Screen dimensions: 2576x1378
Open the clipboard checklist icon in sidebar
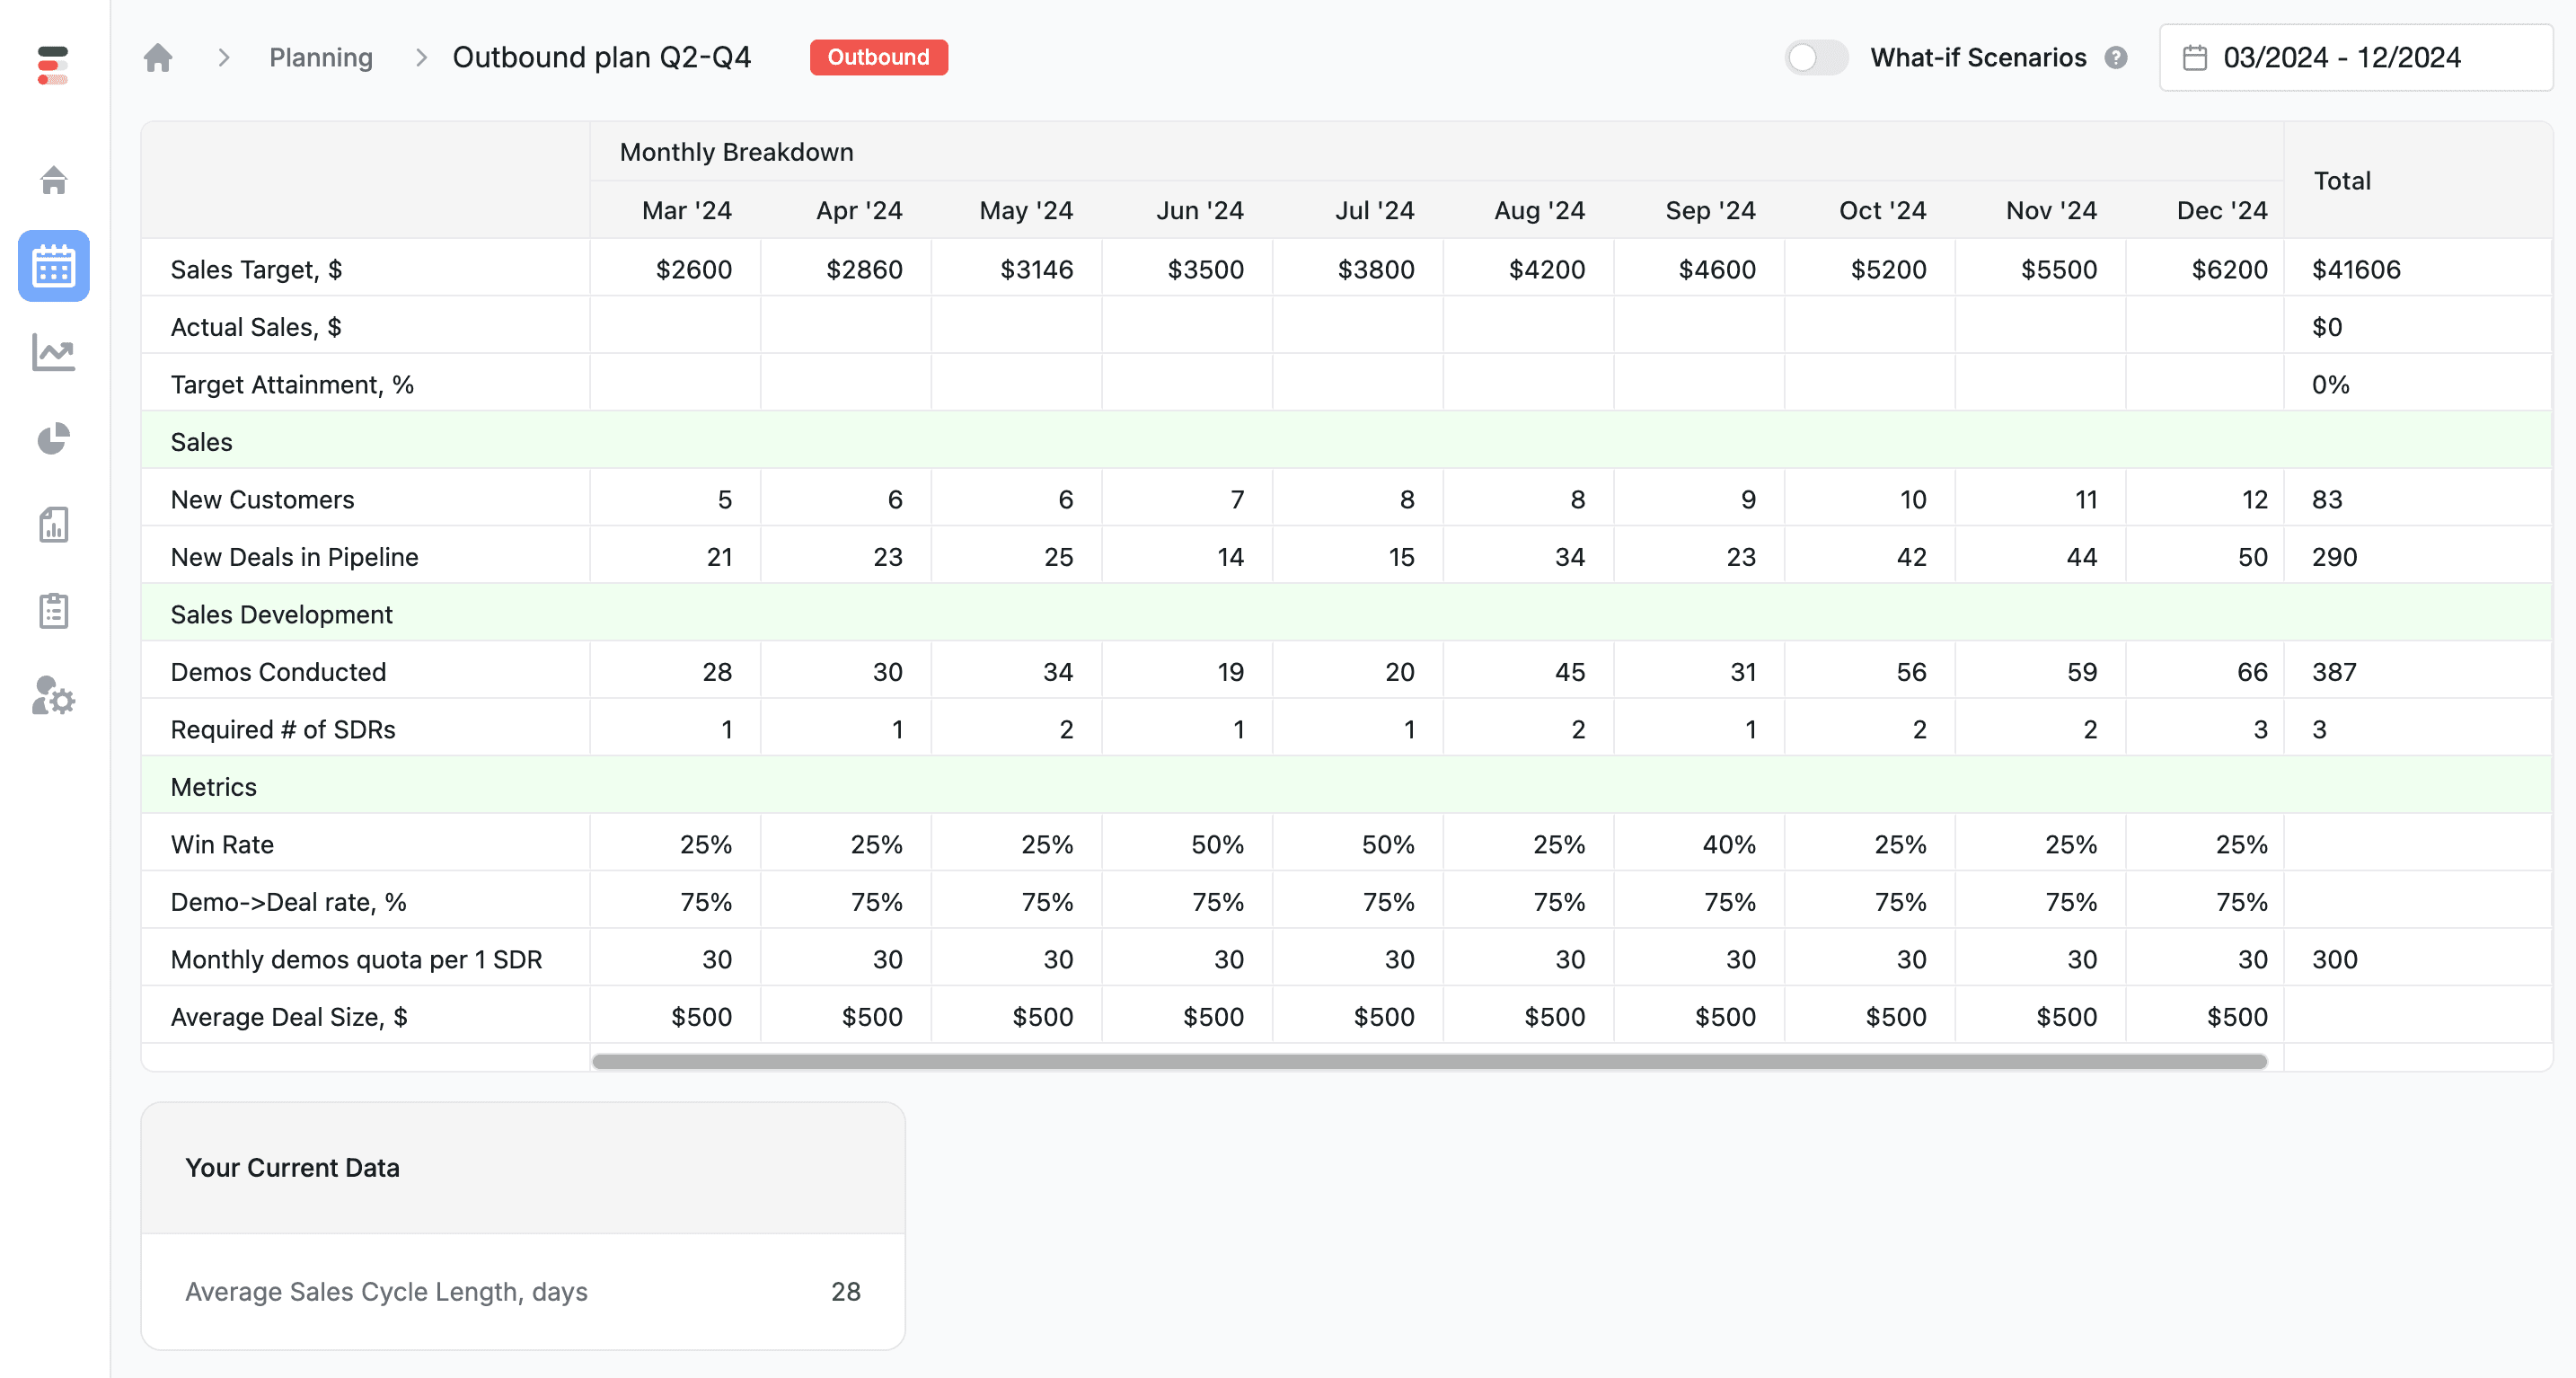[54, 610]
